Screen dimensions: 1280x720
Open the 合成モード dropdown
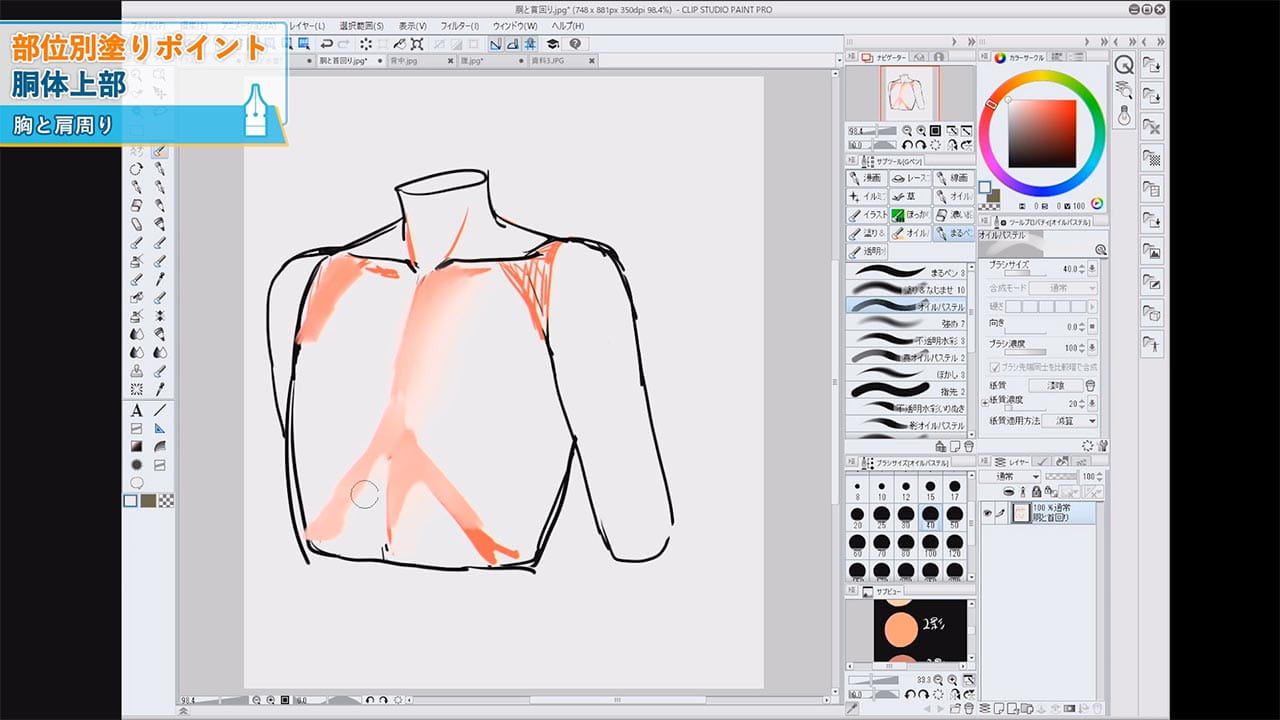point(1063,288)
